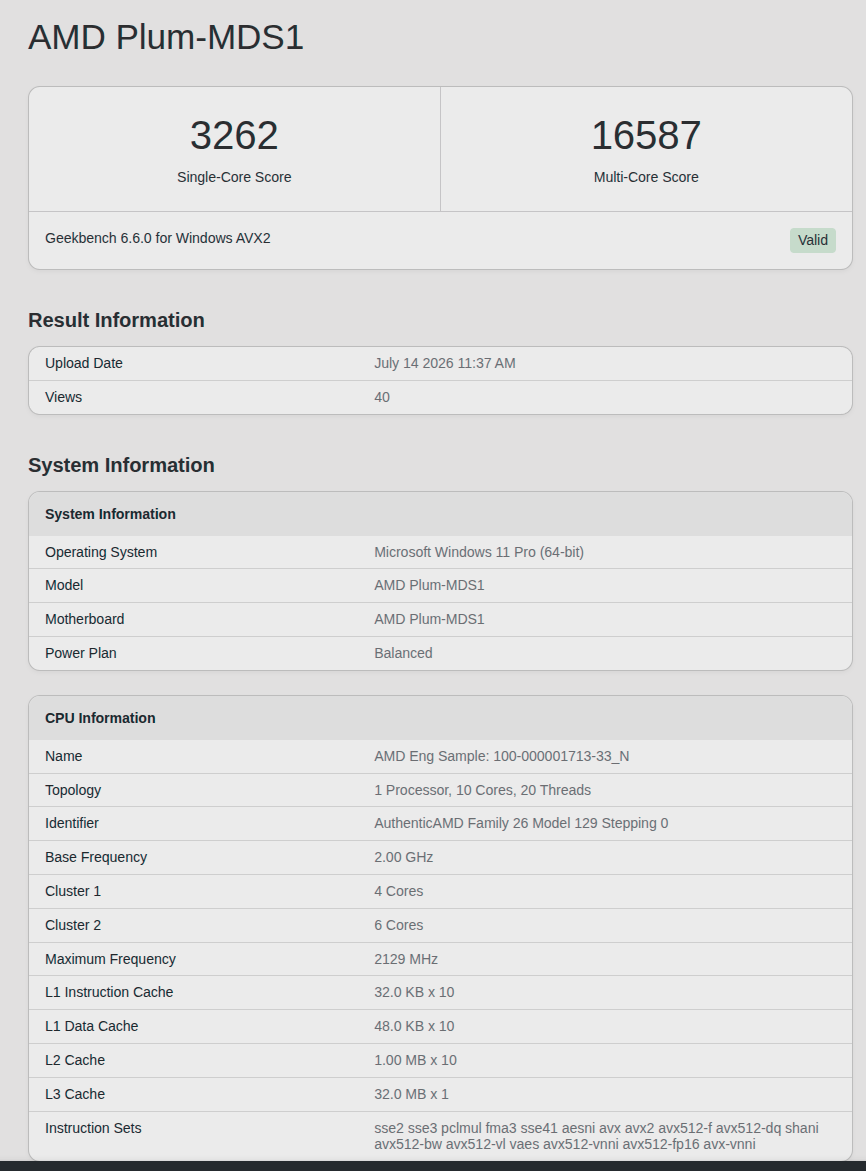The image size is (866, 1171).
Task: Select the 32.0 KB x 10 value
Action: tap(414, 992)
